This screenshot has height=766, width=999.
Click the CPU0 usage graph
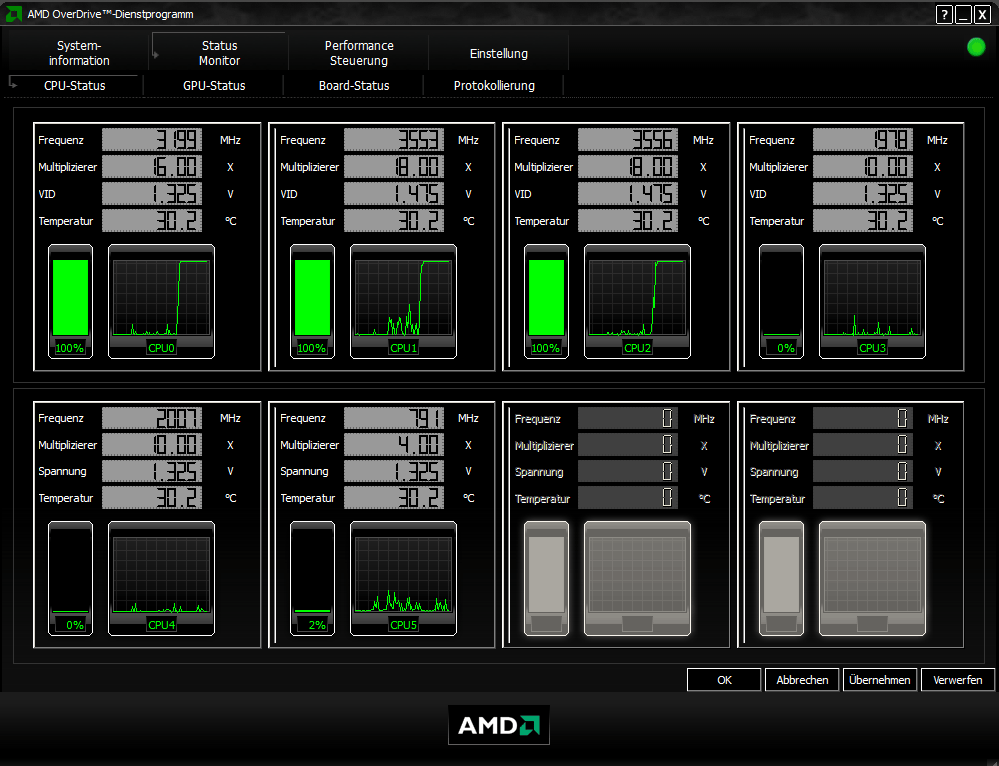(161, 301)
